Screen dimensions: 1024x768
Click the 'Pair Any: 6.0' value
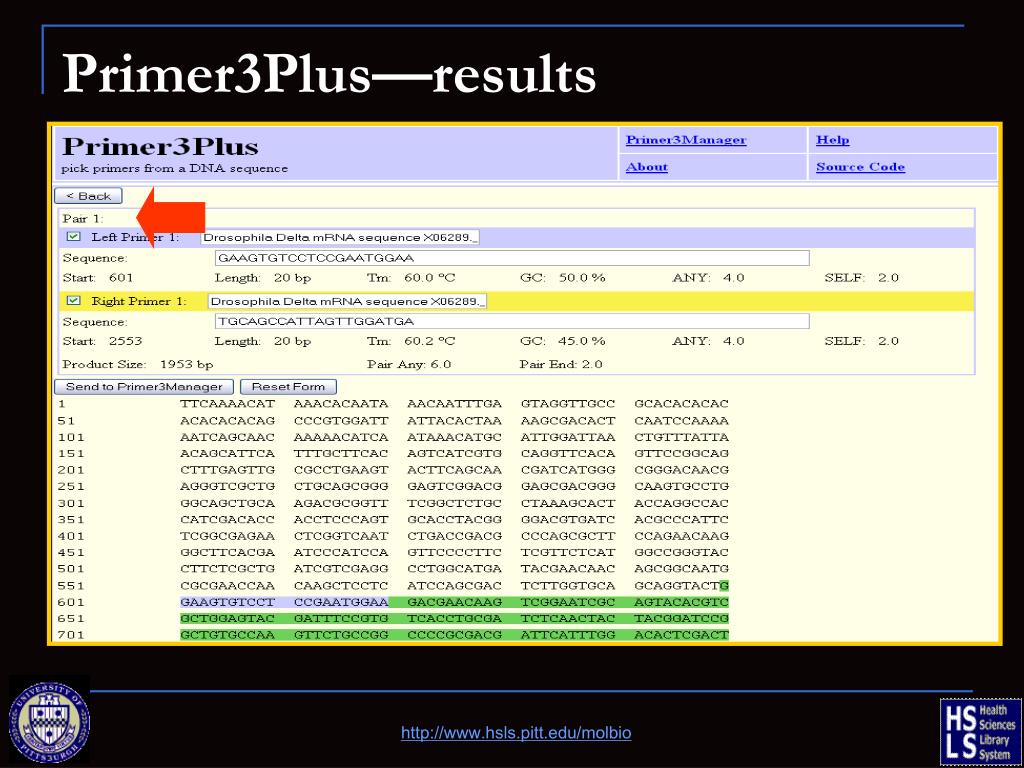(x=409, y=364)
